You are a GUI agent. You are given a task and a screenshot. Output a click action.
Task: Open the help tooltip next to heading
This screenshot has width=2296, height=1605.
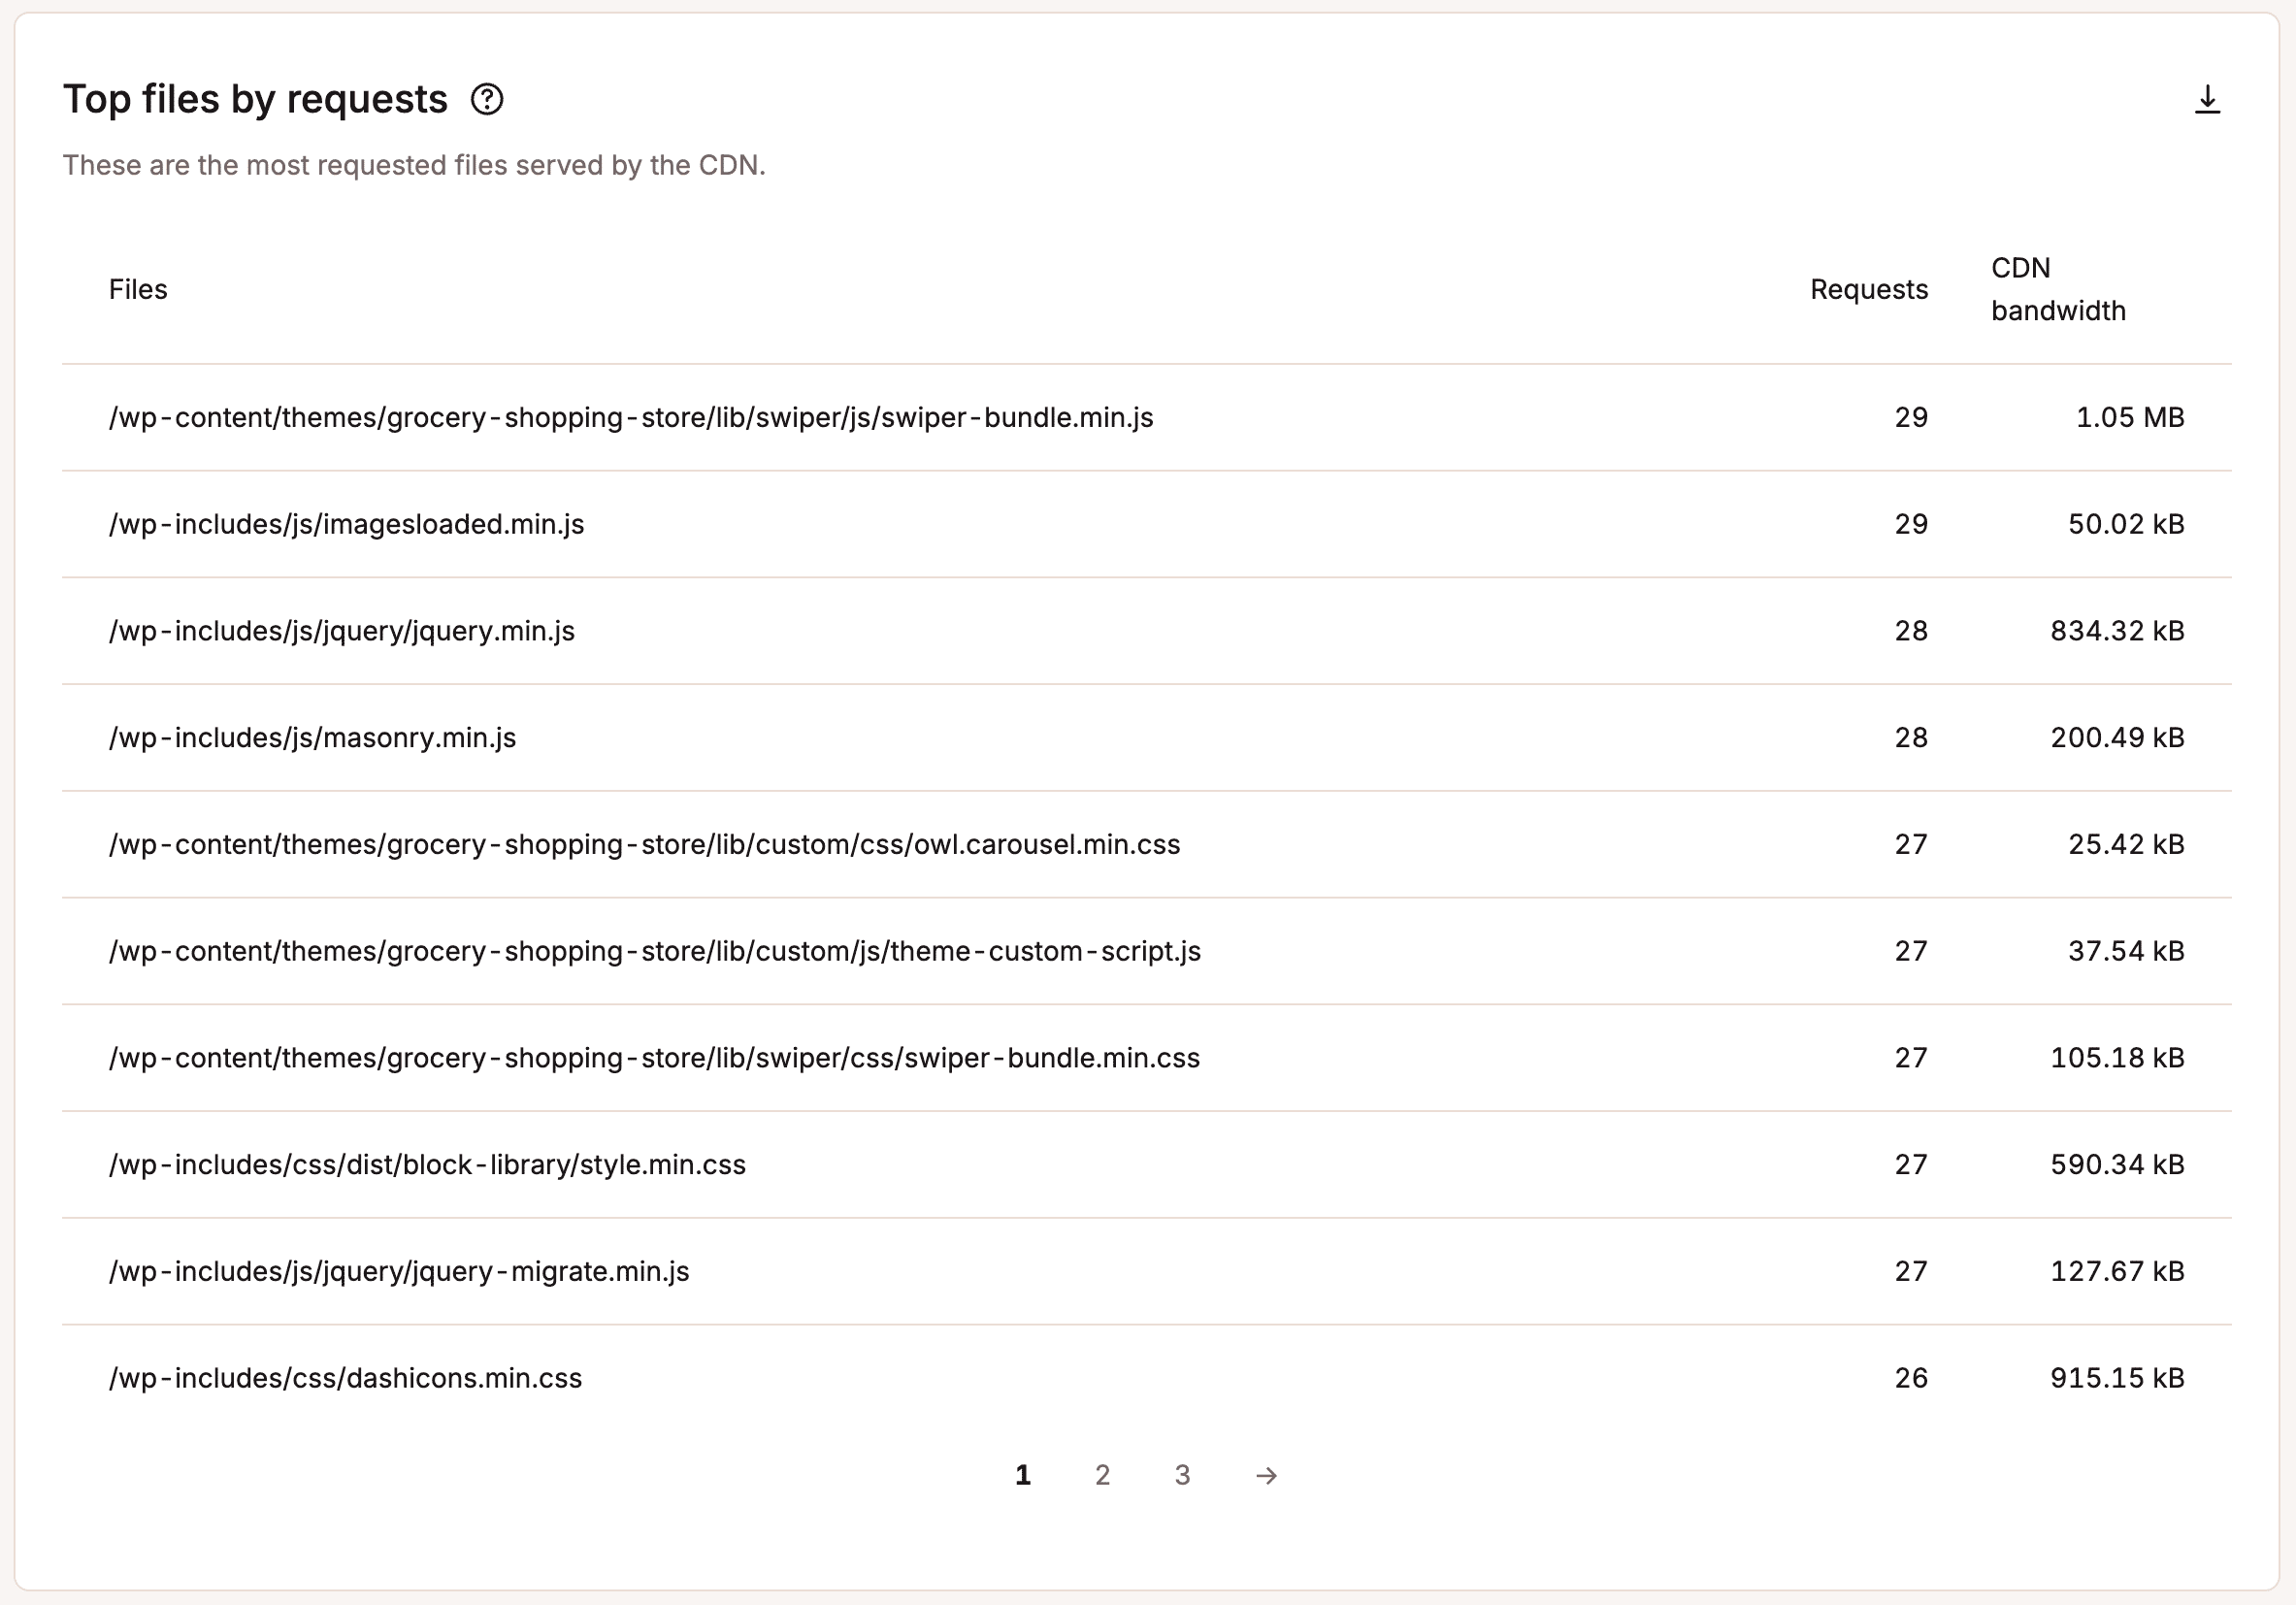click(x=488, y=99)
